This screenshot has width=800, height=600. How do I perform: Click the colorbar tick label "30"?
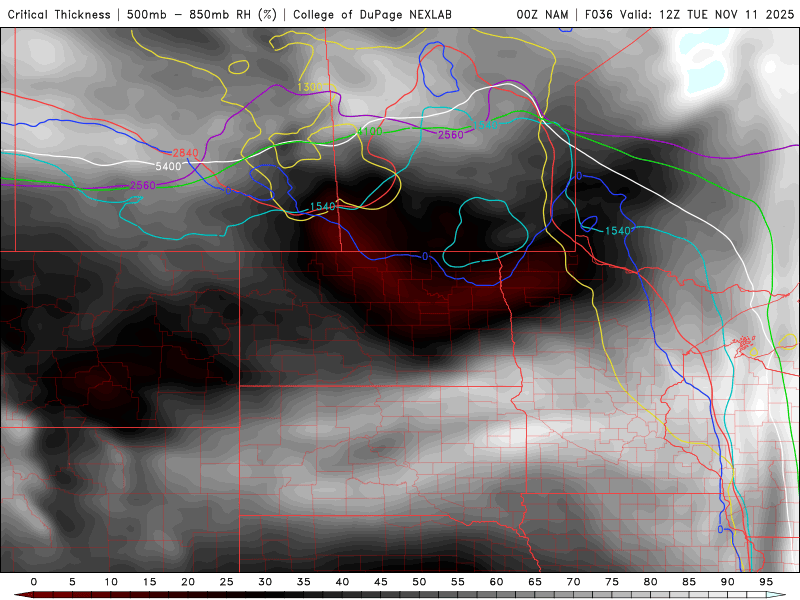click(x=265, y=582)
